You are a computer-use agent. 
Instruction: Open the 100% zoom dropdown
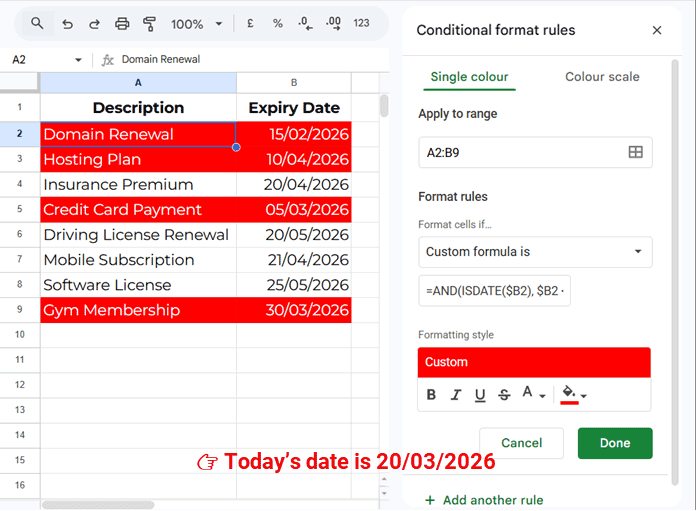[x=197, y=24]
